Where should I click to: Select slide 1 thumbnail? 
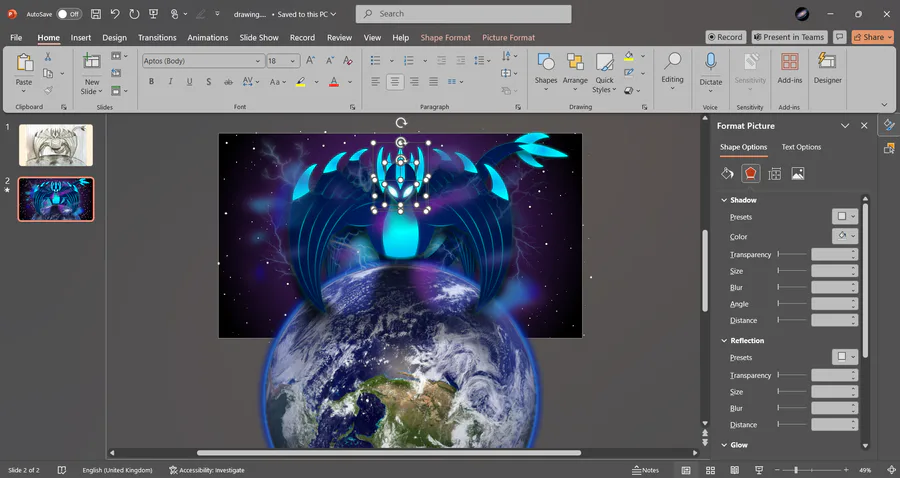[56, 145]
